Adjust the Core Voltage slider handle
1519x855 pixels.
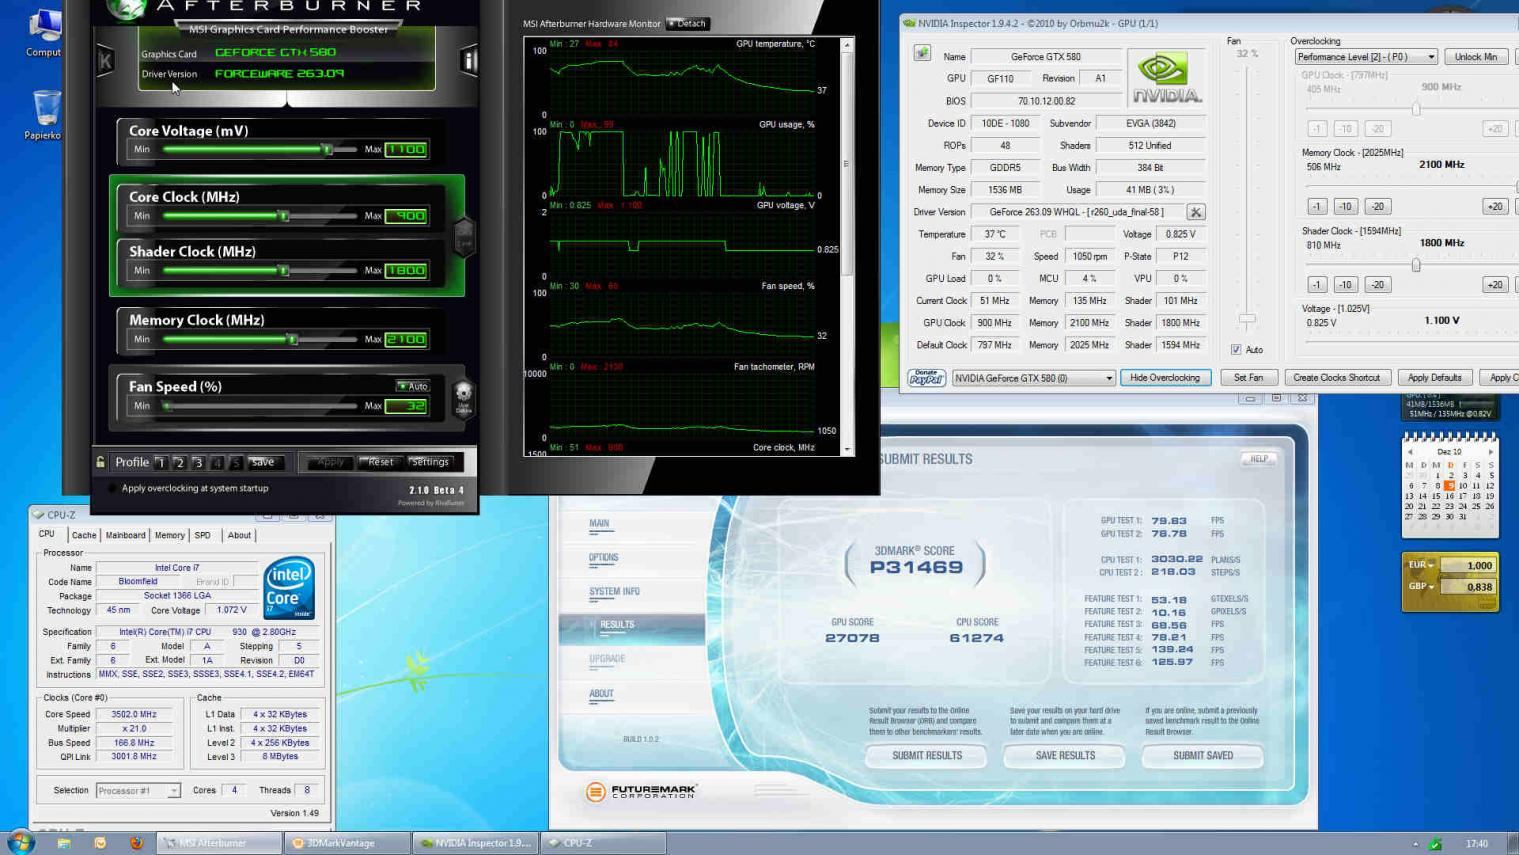326,149
